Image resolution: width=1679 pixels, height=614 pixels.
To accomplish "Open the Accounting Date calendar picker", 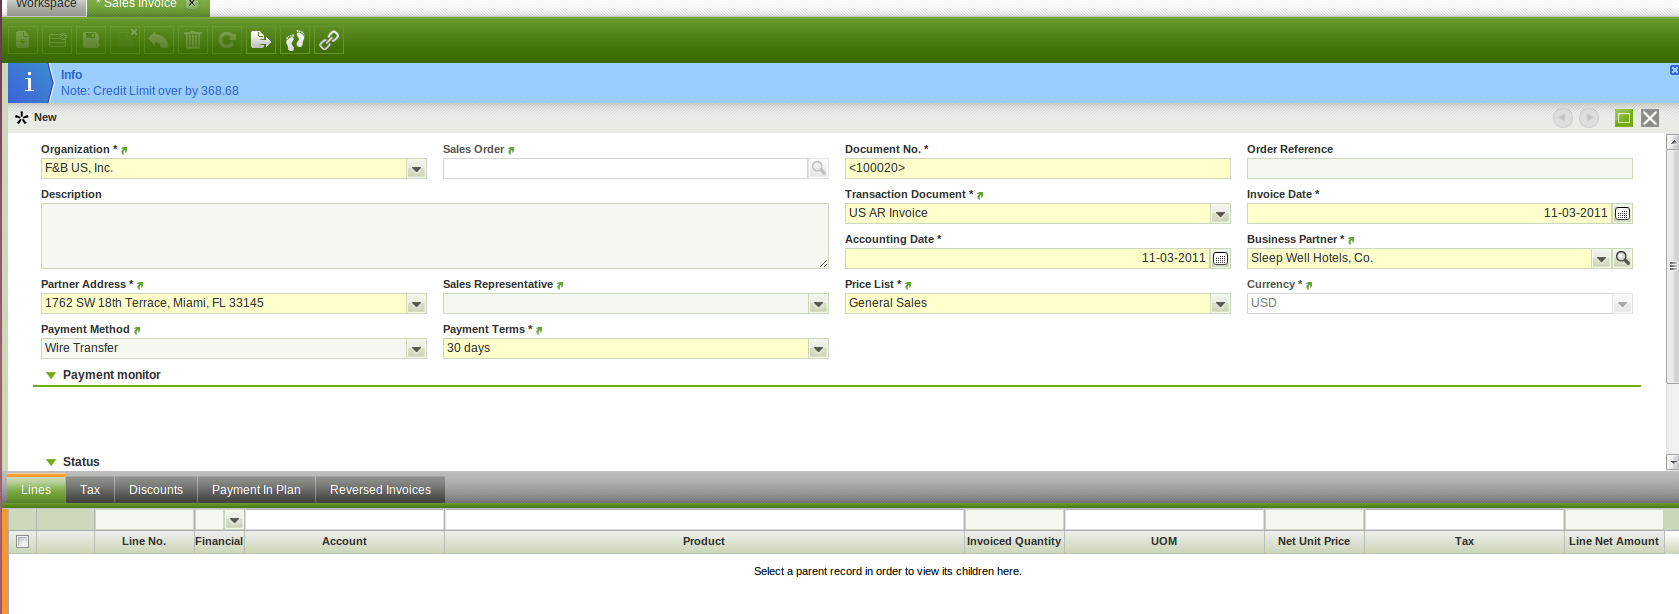I will point(1220,258).
